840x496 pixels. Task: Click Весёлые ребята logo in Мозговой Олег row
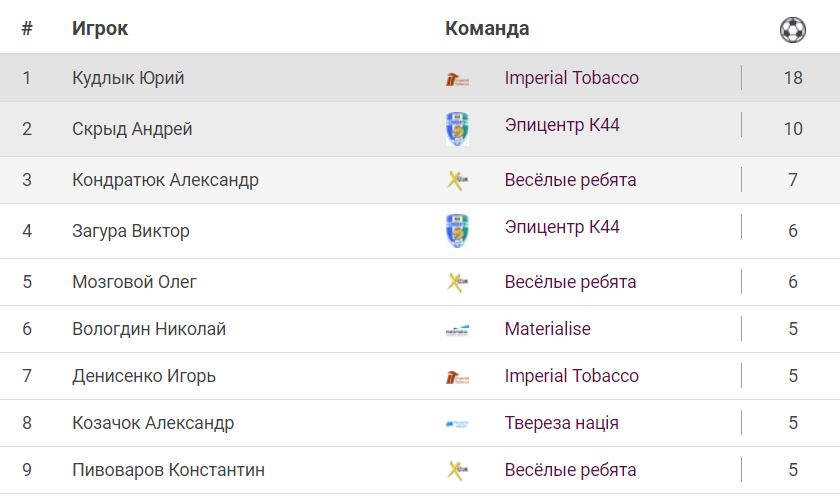[x=457, y=283]
